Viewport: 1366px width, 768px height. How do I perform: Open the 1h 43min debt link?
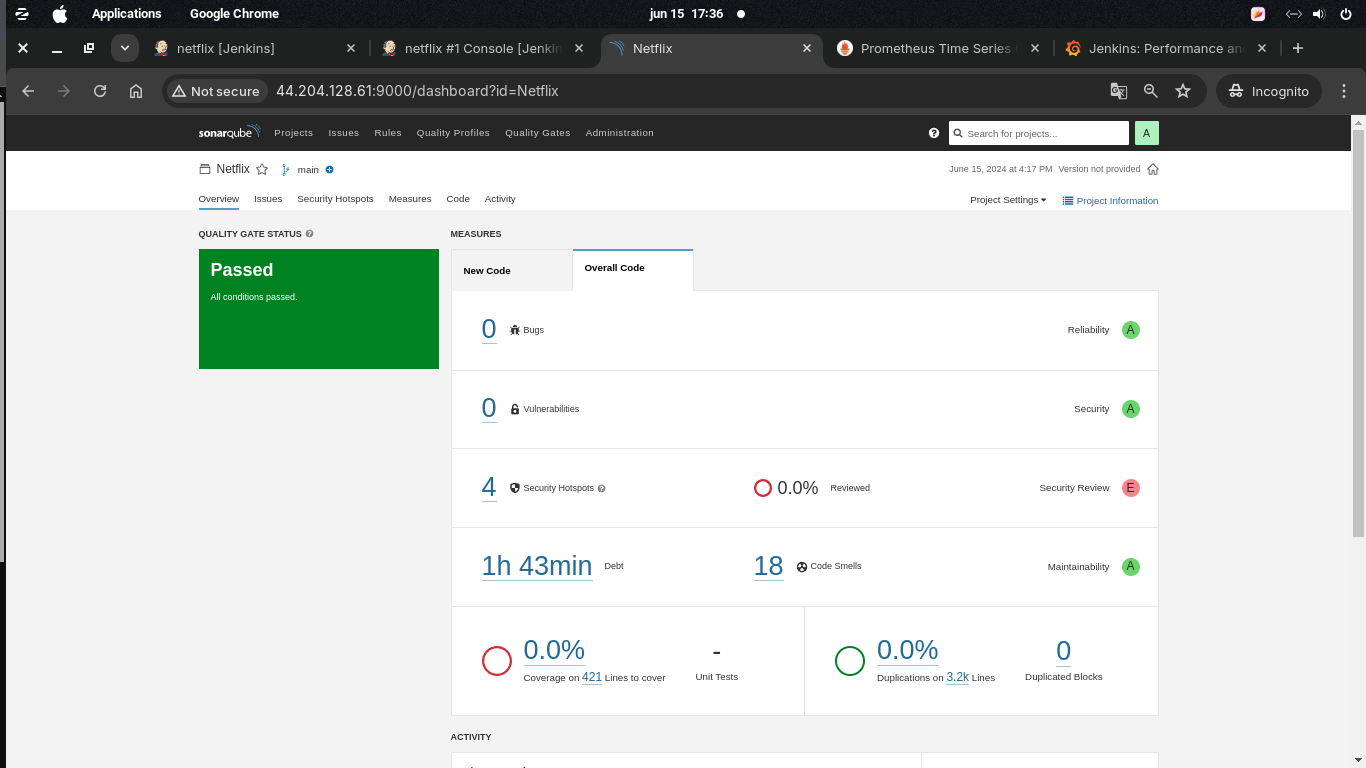click(x=537, y=566)
